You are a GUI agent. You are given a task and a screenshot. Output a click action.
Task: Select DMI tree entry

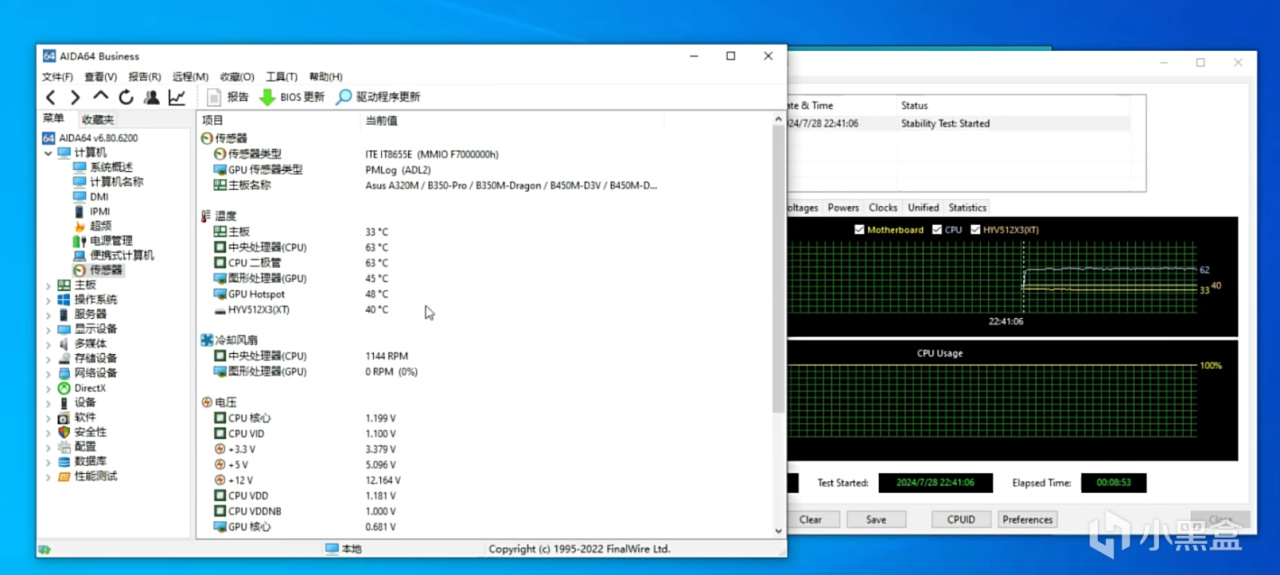pyautogui.click(x=99, y=197)
